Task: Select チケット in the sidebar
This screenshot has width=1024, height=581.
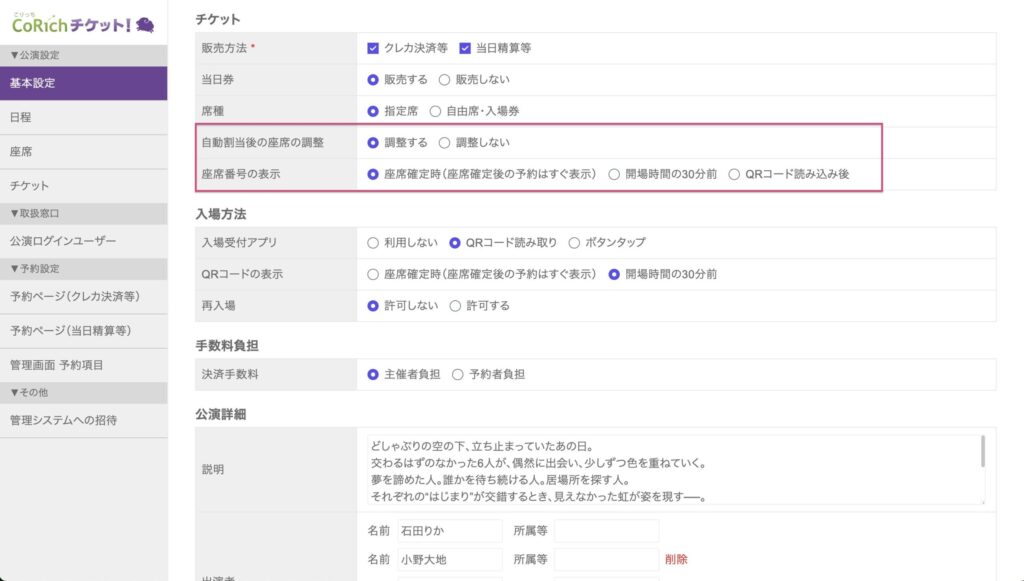Action: [29, 186]
